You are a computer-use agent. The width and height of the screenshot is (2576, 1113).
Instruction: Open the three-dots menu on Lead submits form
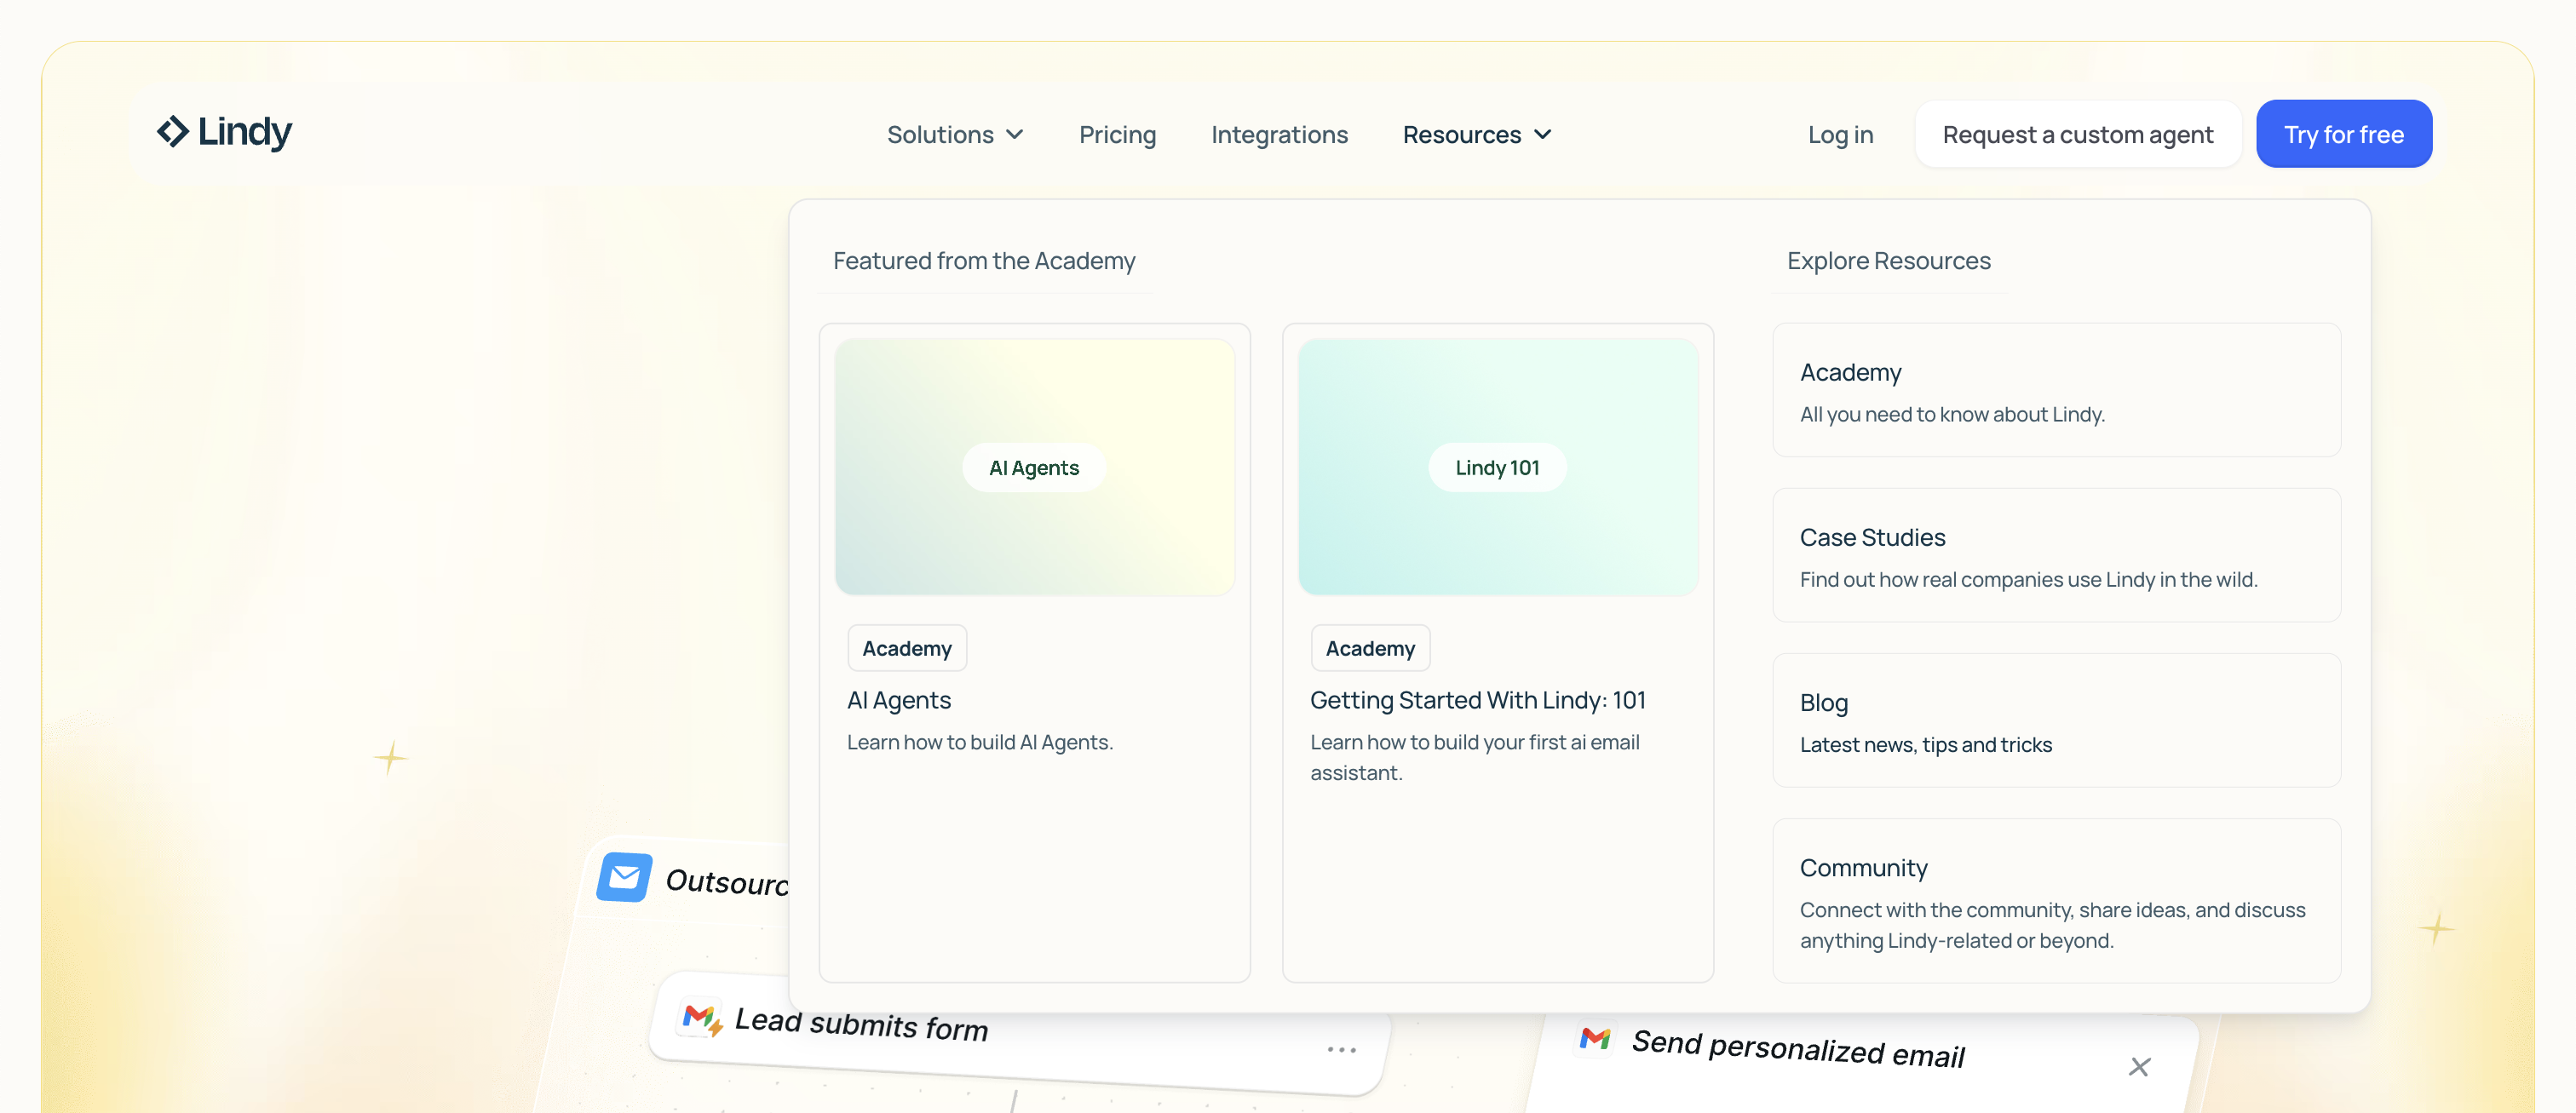(x=1341, y=1049)
